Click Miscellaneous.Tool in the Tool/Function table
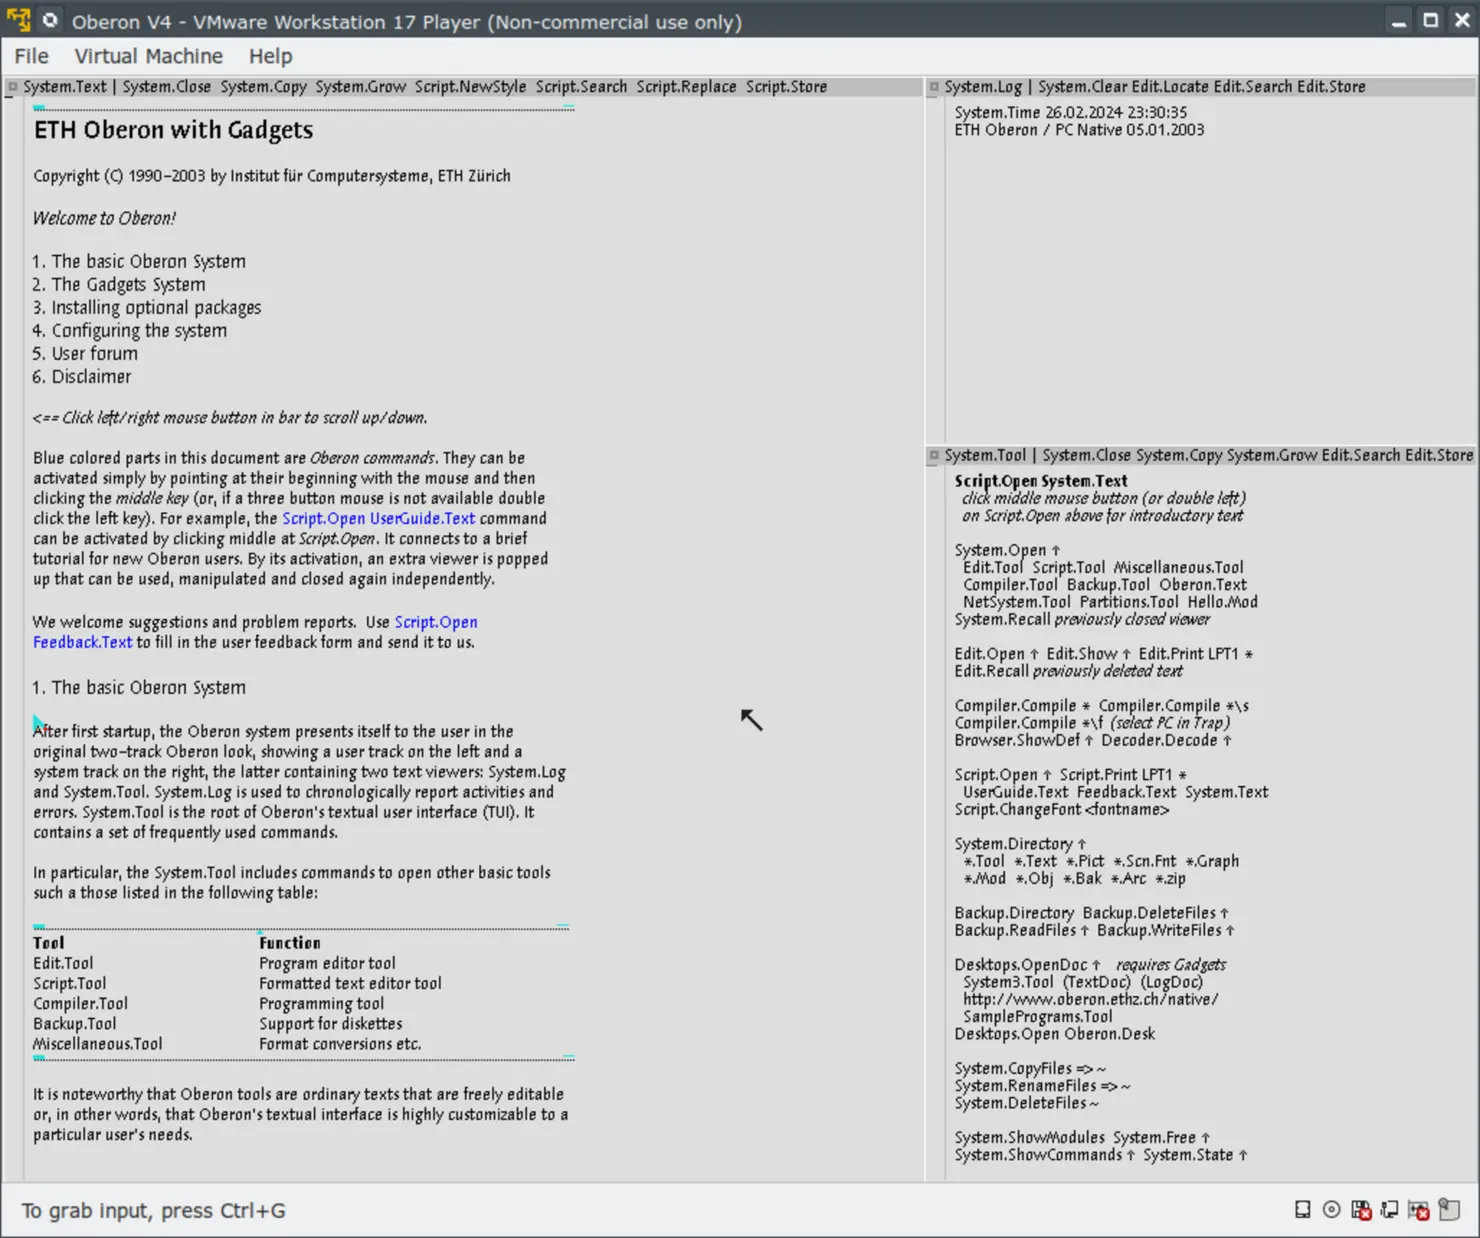This screenshot has width=1480, height=1238. tap(97, 1044)
